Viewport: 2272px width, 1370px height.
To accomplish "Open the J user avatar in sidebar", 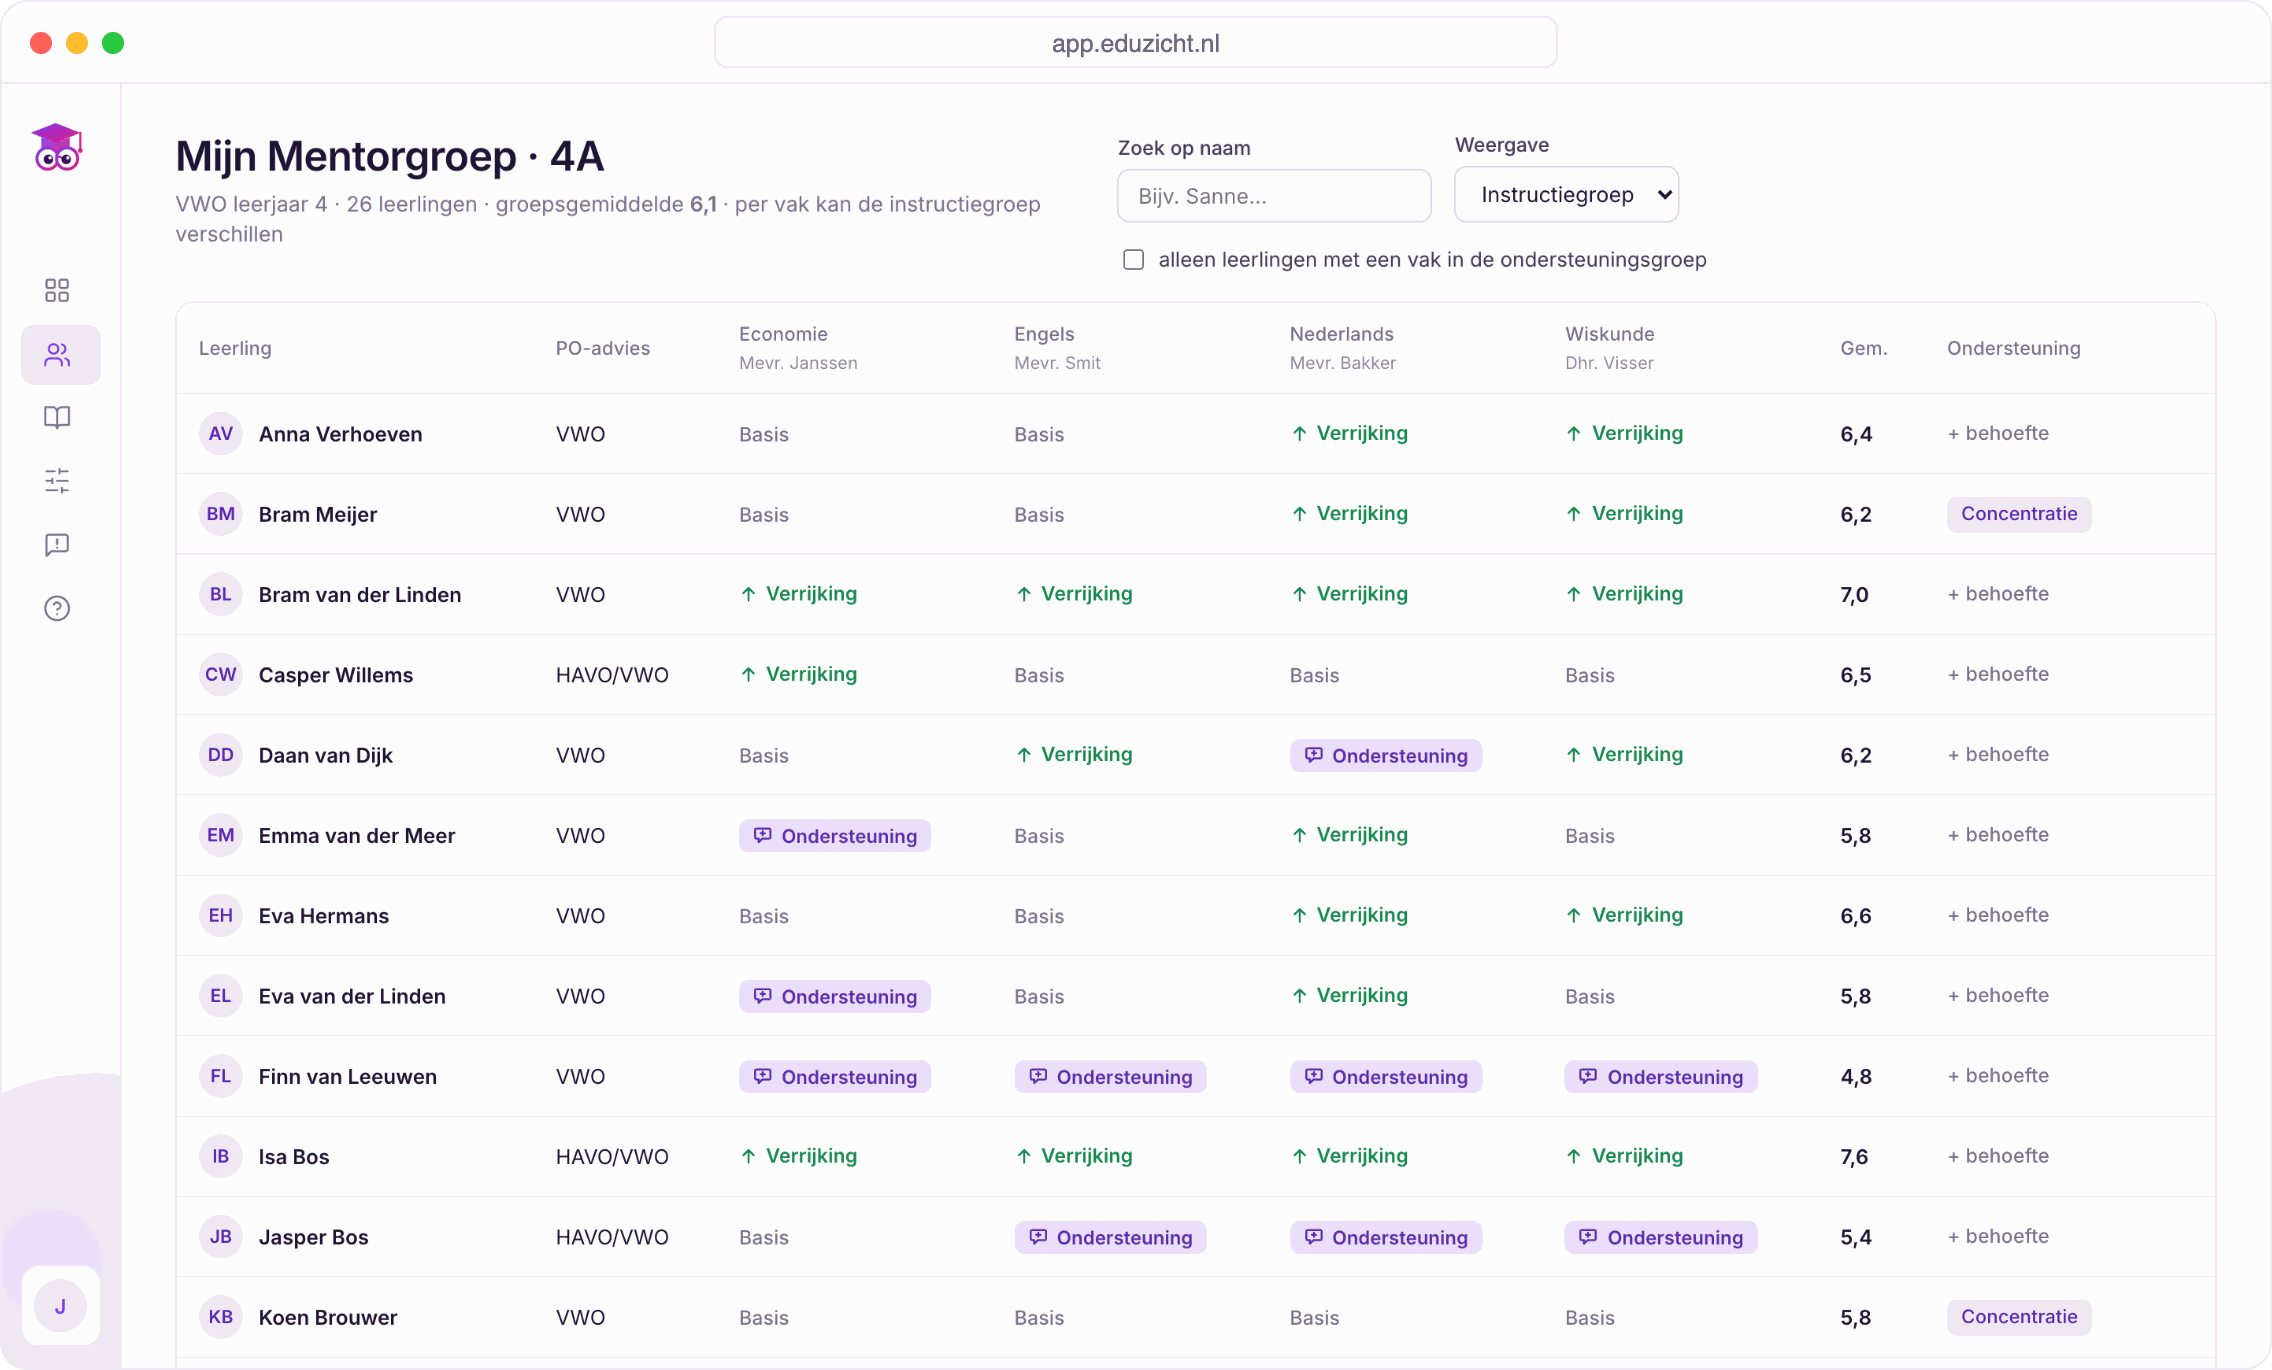I will 60,1306.
